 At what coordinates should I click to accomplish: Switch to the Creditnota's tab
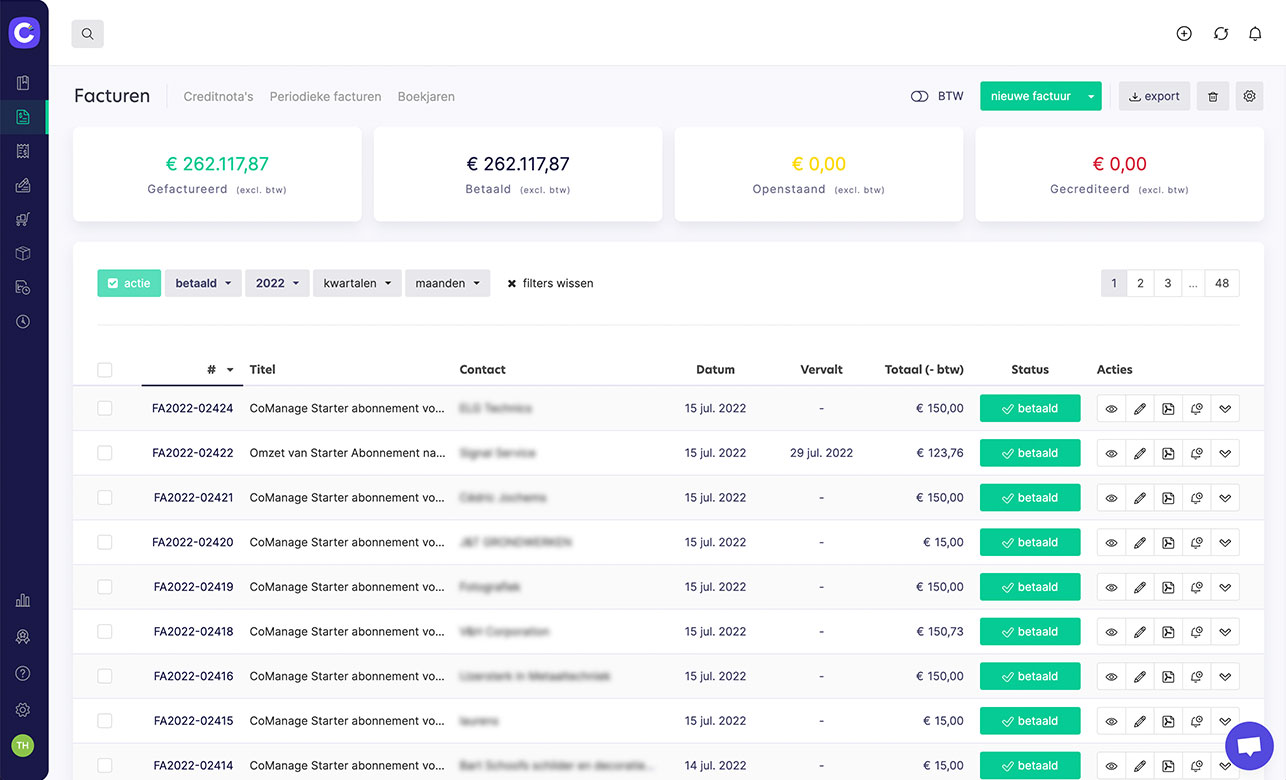[x=218, y=97]
